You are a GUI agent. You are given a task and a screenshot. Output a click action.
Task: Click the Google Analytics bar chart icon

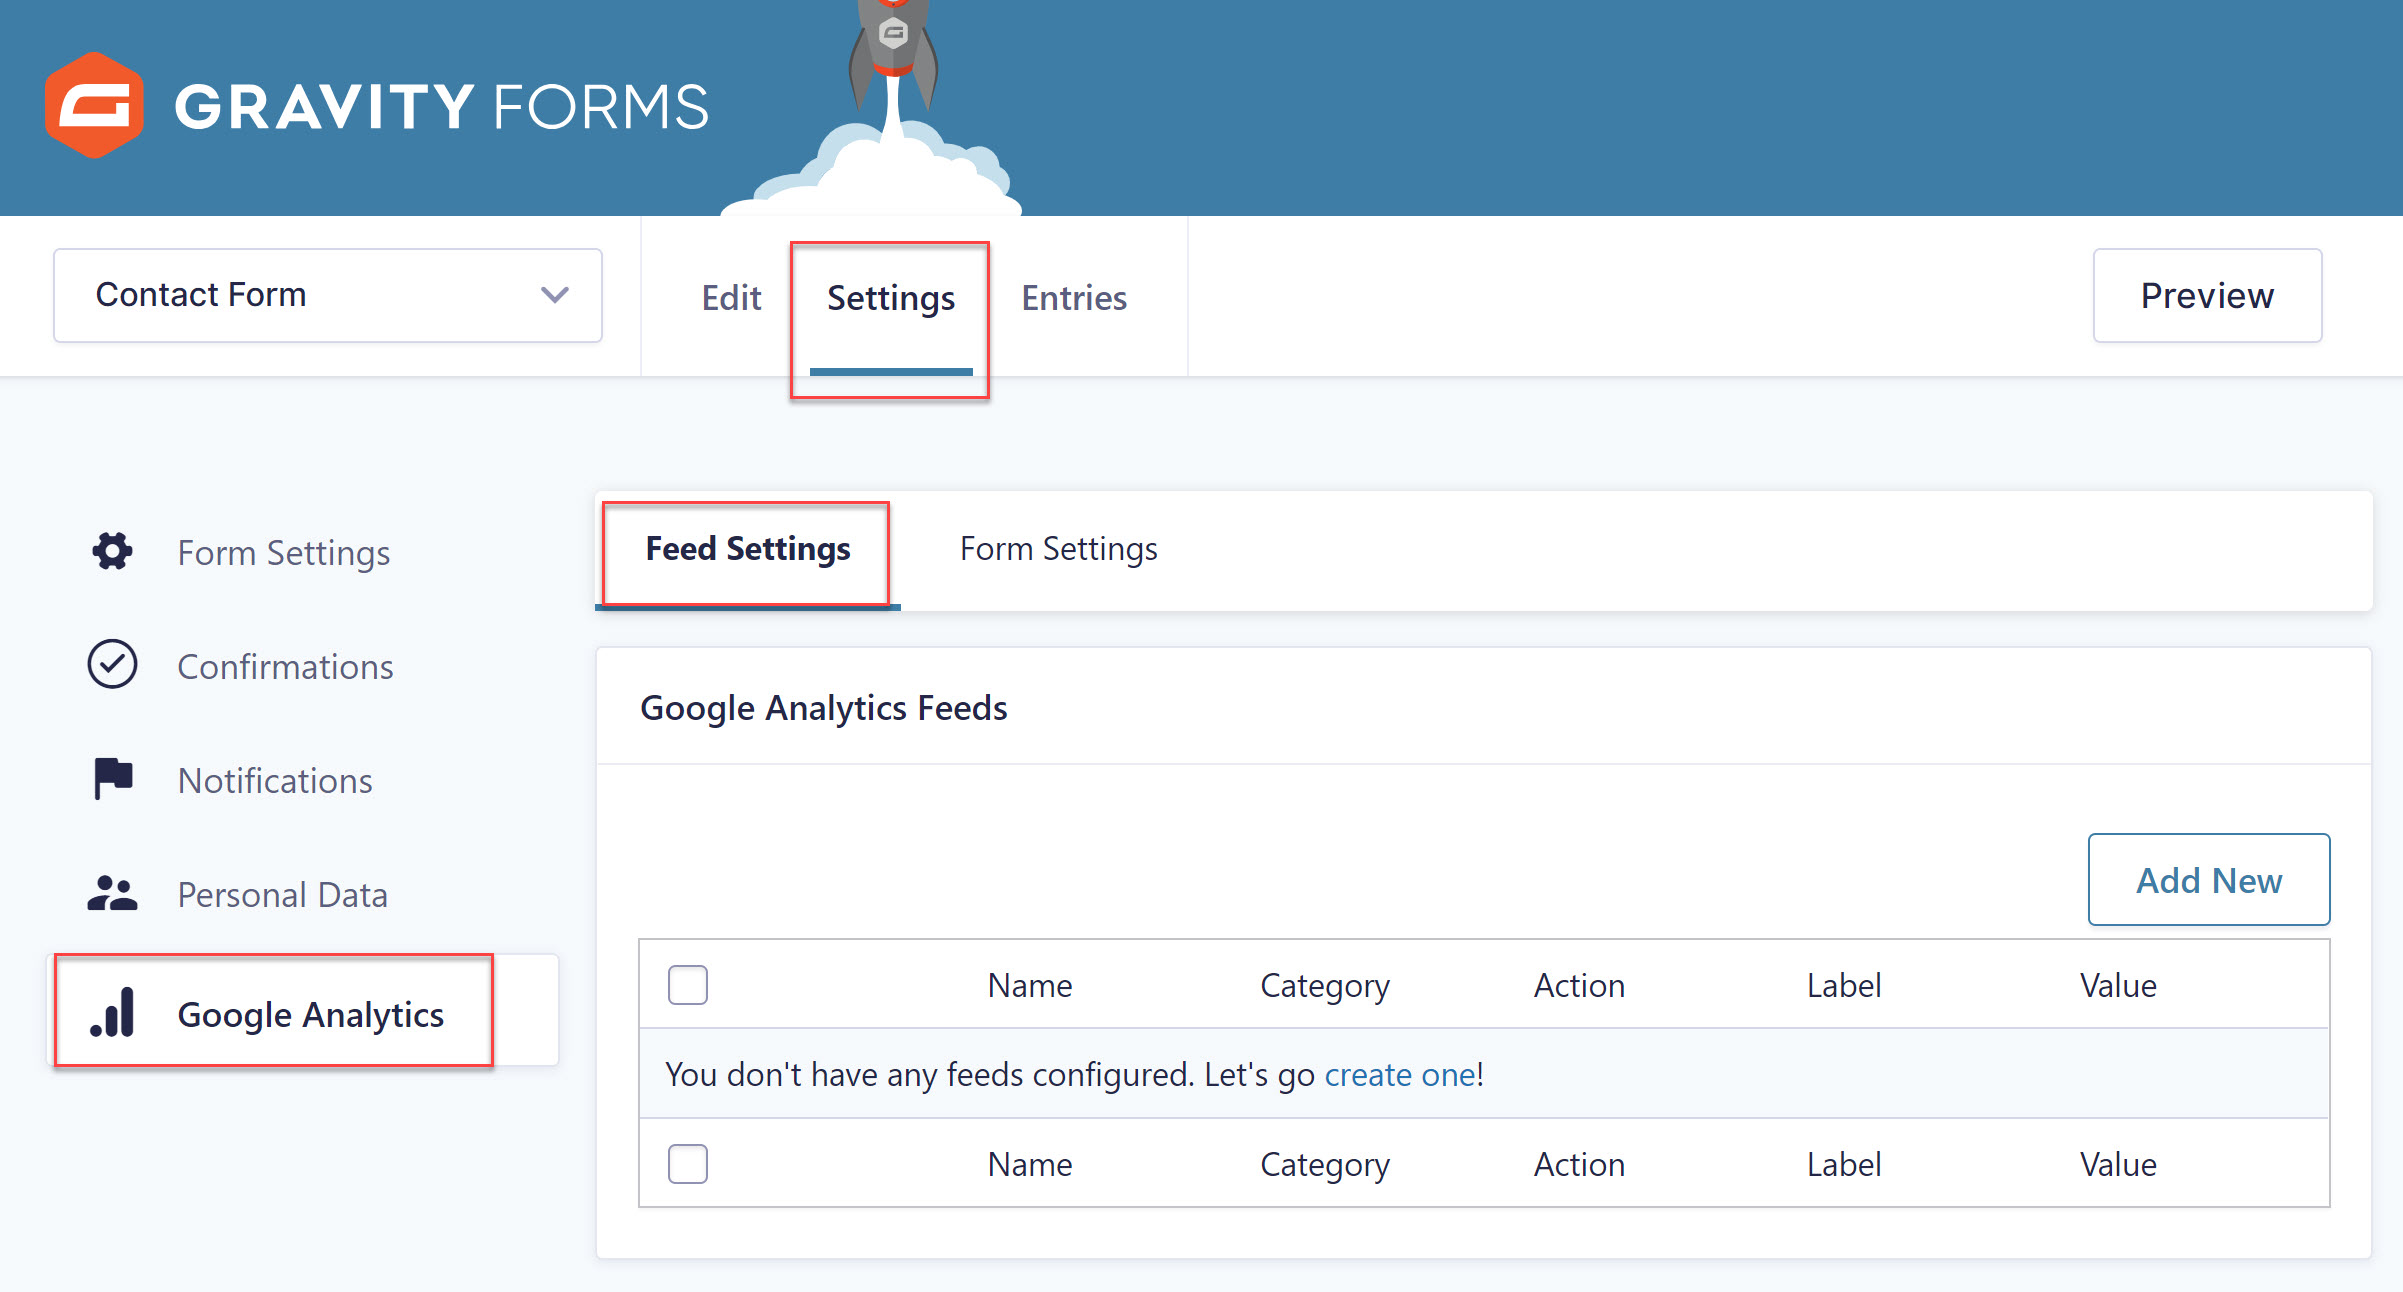[112, 1012]
